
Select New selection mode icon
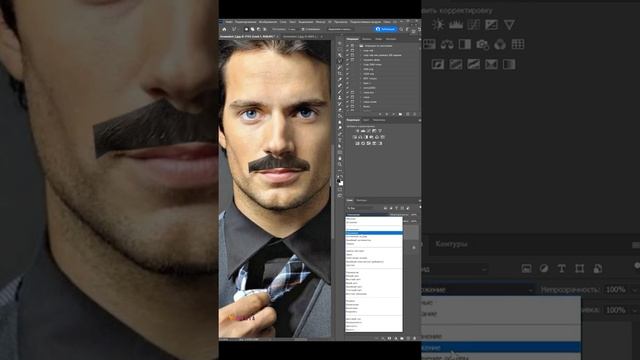click(246, 29)
